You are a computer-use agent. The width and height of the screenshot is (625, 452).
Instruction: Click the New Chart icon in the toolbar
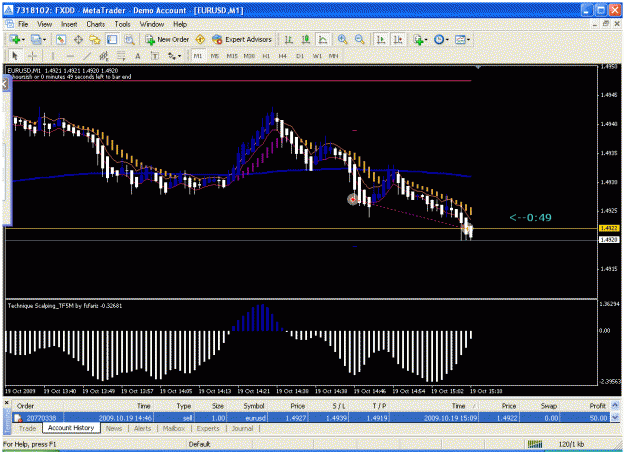pyautogui.click(x=15, y=39)
